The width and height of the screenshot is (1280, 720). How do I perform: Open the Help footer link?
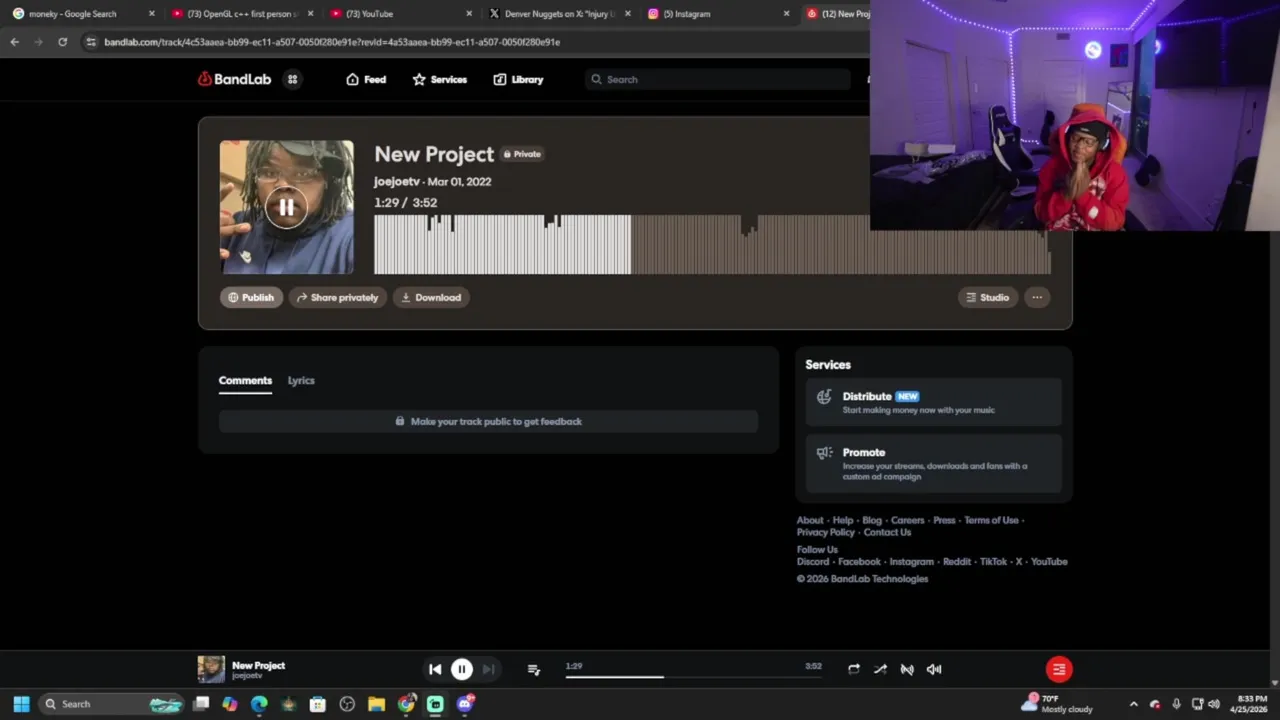(x=843, y=520)
